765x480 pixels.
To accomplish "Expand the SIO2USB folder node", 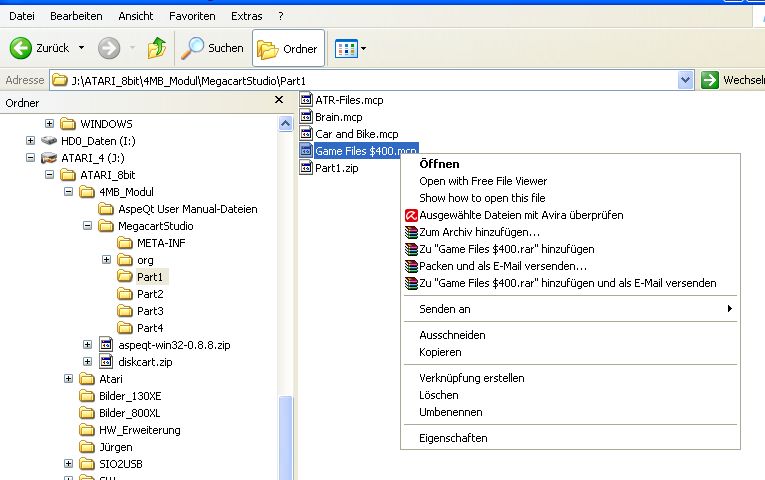I will (68, 463).
